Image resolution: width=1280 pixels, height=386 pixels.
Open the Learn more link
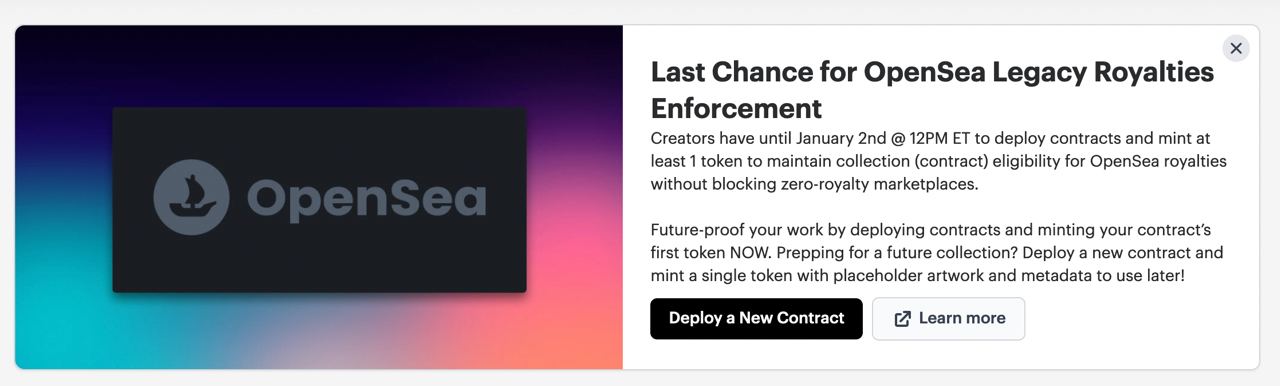pyautogui.click(x=948, y=318)
